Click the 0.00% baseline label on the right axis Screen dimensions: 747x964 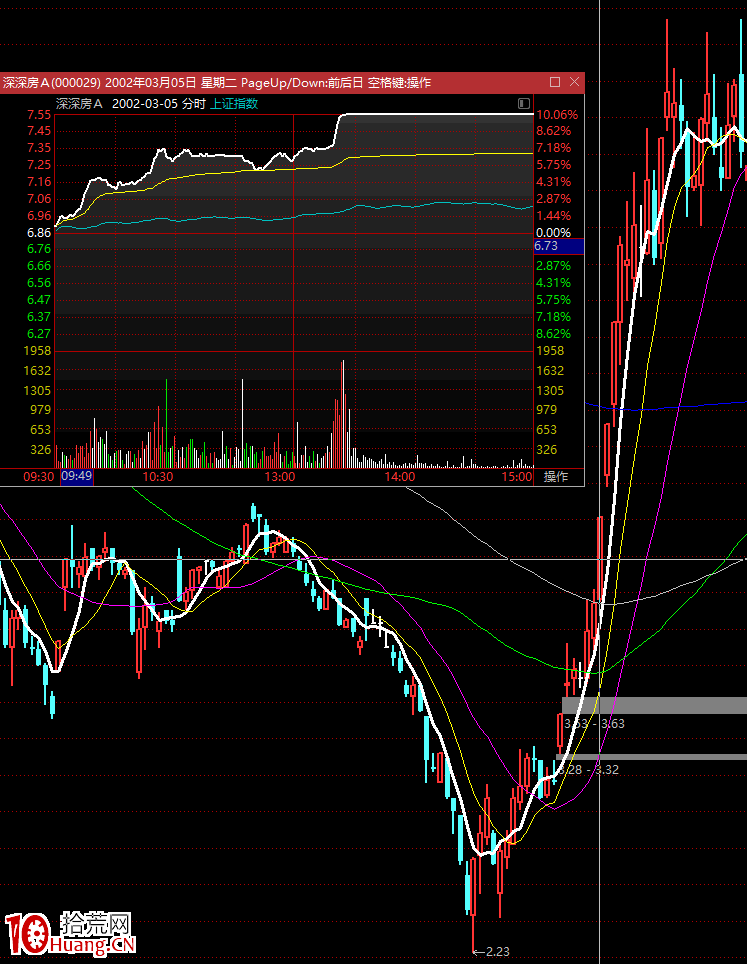(x=553, y=232)
